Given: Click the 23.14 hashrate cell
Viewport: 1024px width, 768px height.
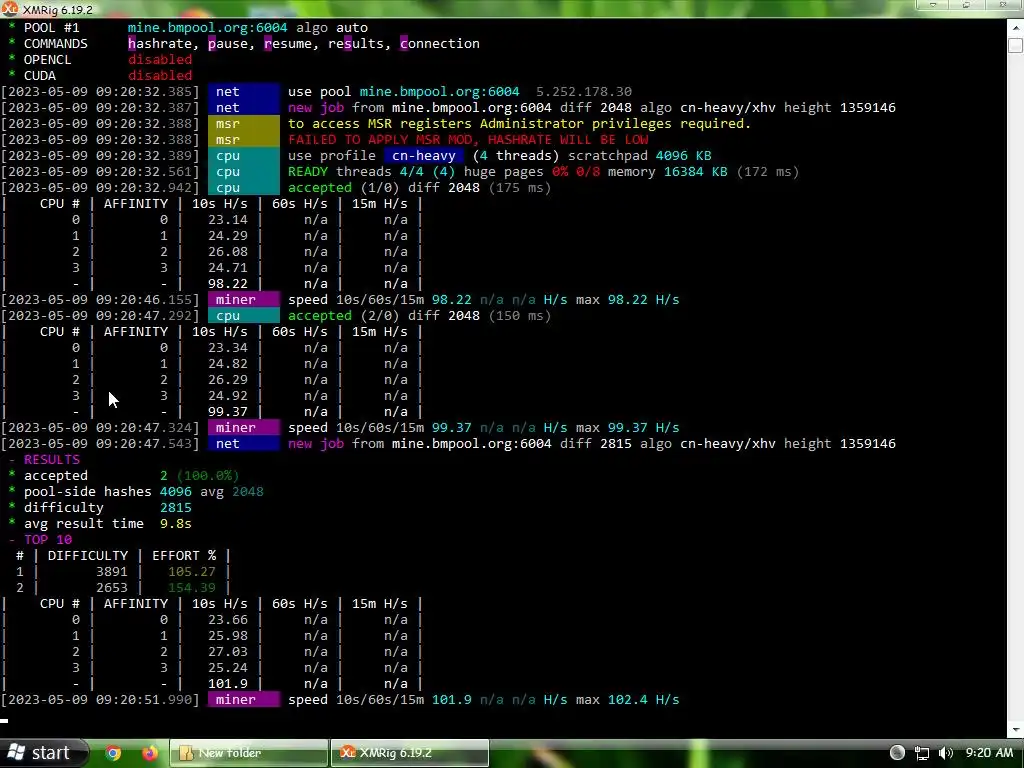Looking at the screenshot, I should [227, 220].
